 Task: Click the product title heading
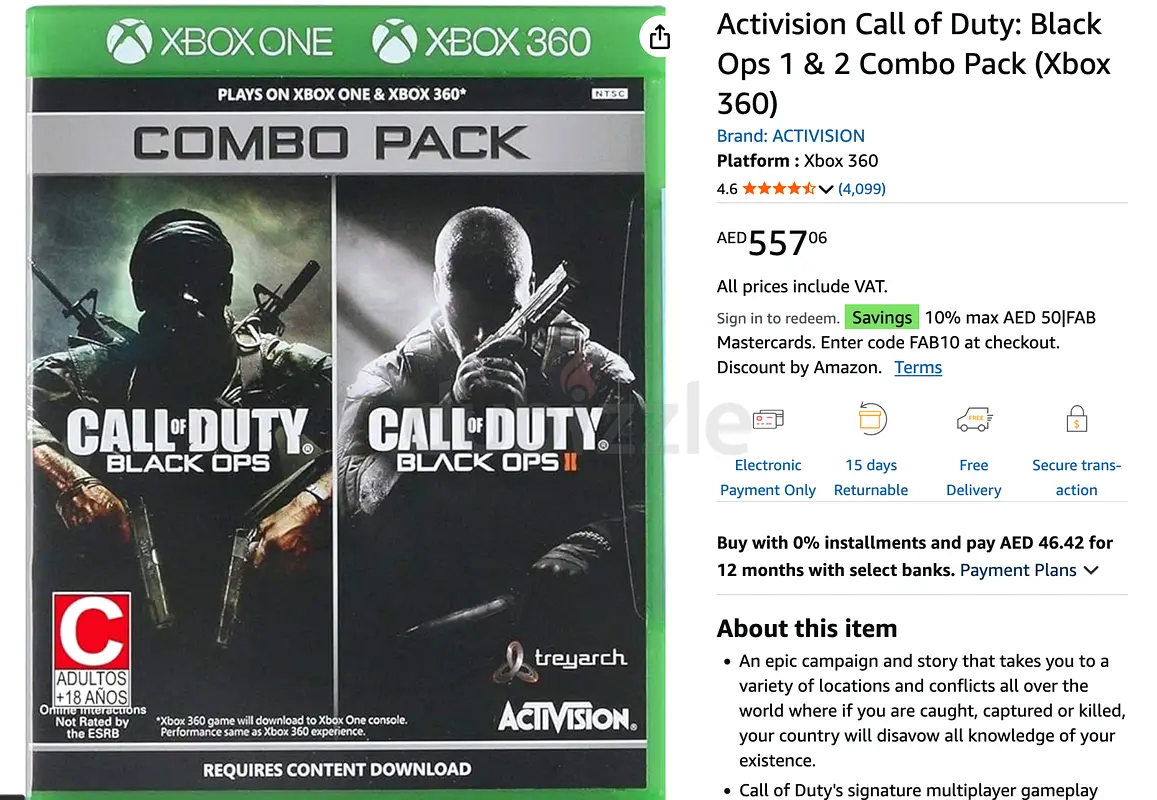(913, 64)
